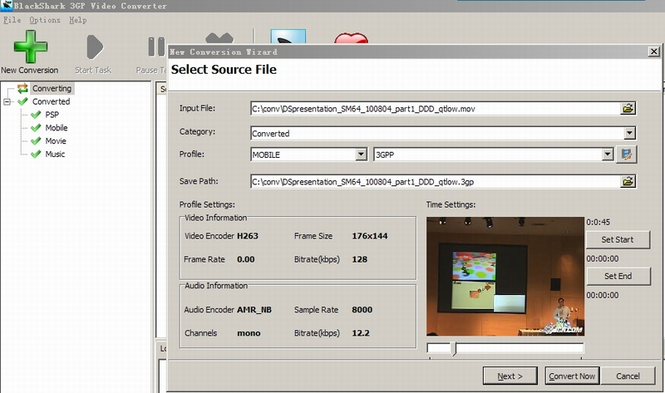Viewport: 665px width, 393px height.
Task: Click the Pause Task toolbar icon
Action: point(156,47)
